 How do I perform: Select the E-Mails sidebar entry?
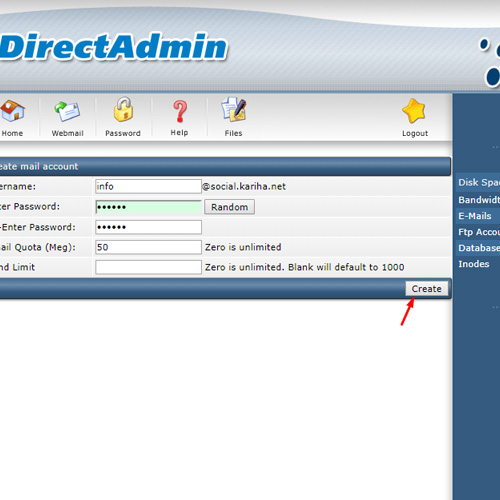pyautogui.click(x=478, y=216)
